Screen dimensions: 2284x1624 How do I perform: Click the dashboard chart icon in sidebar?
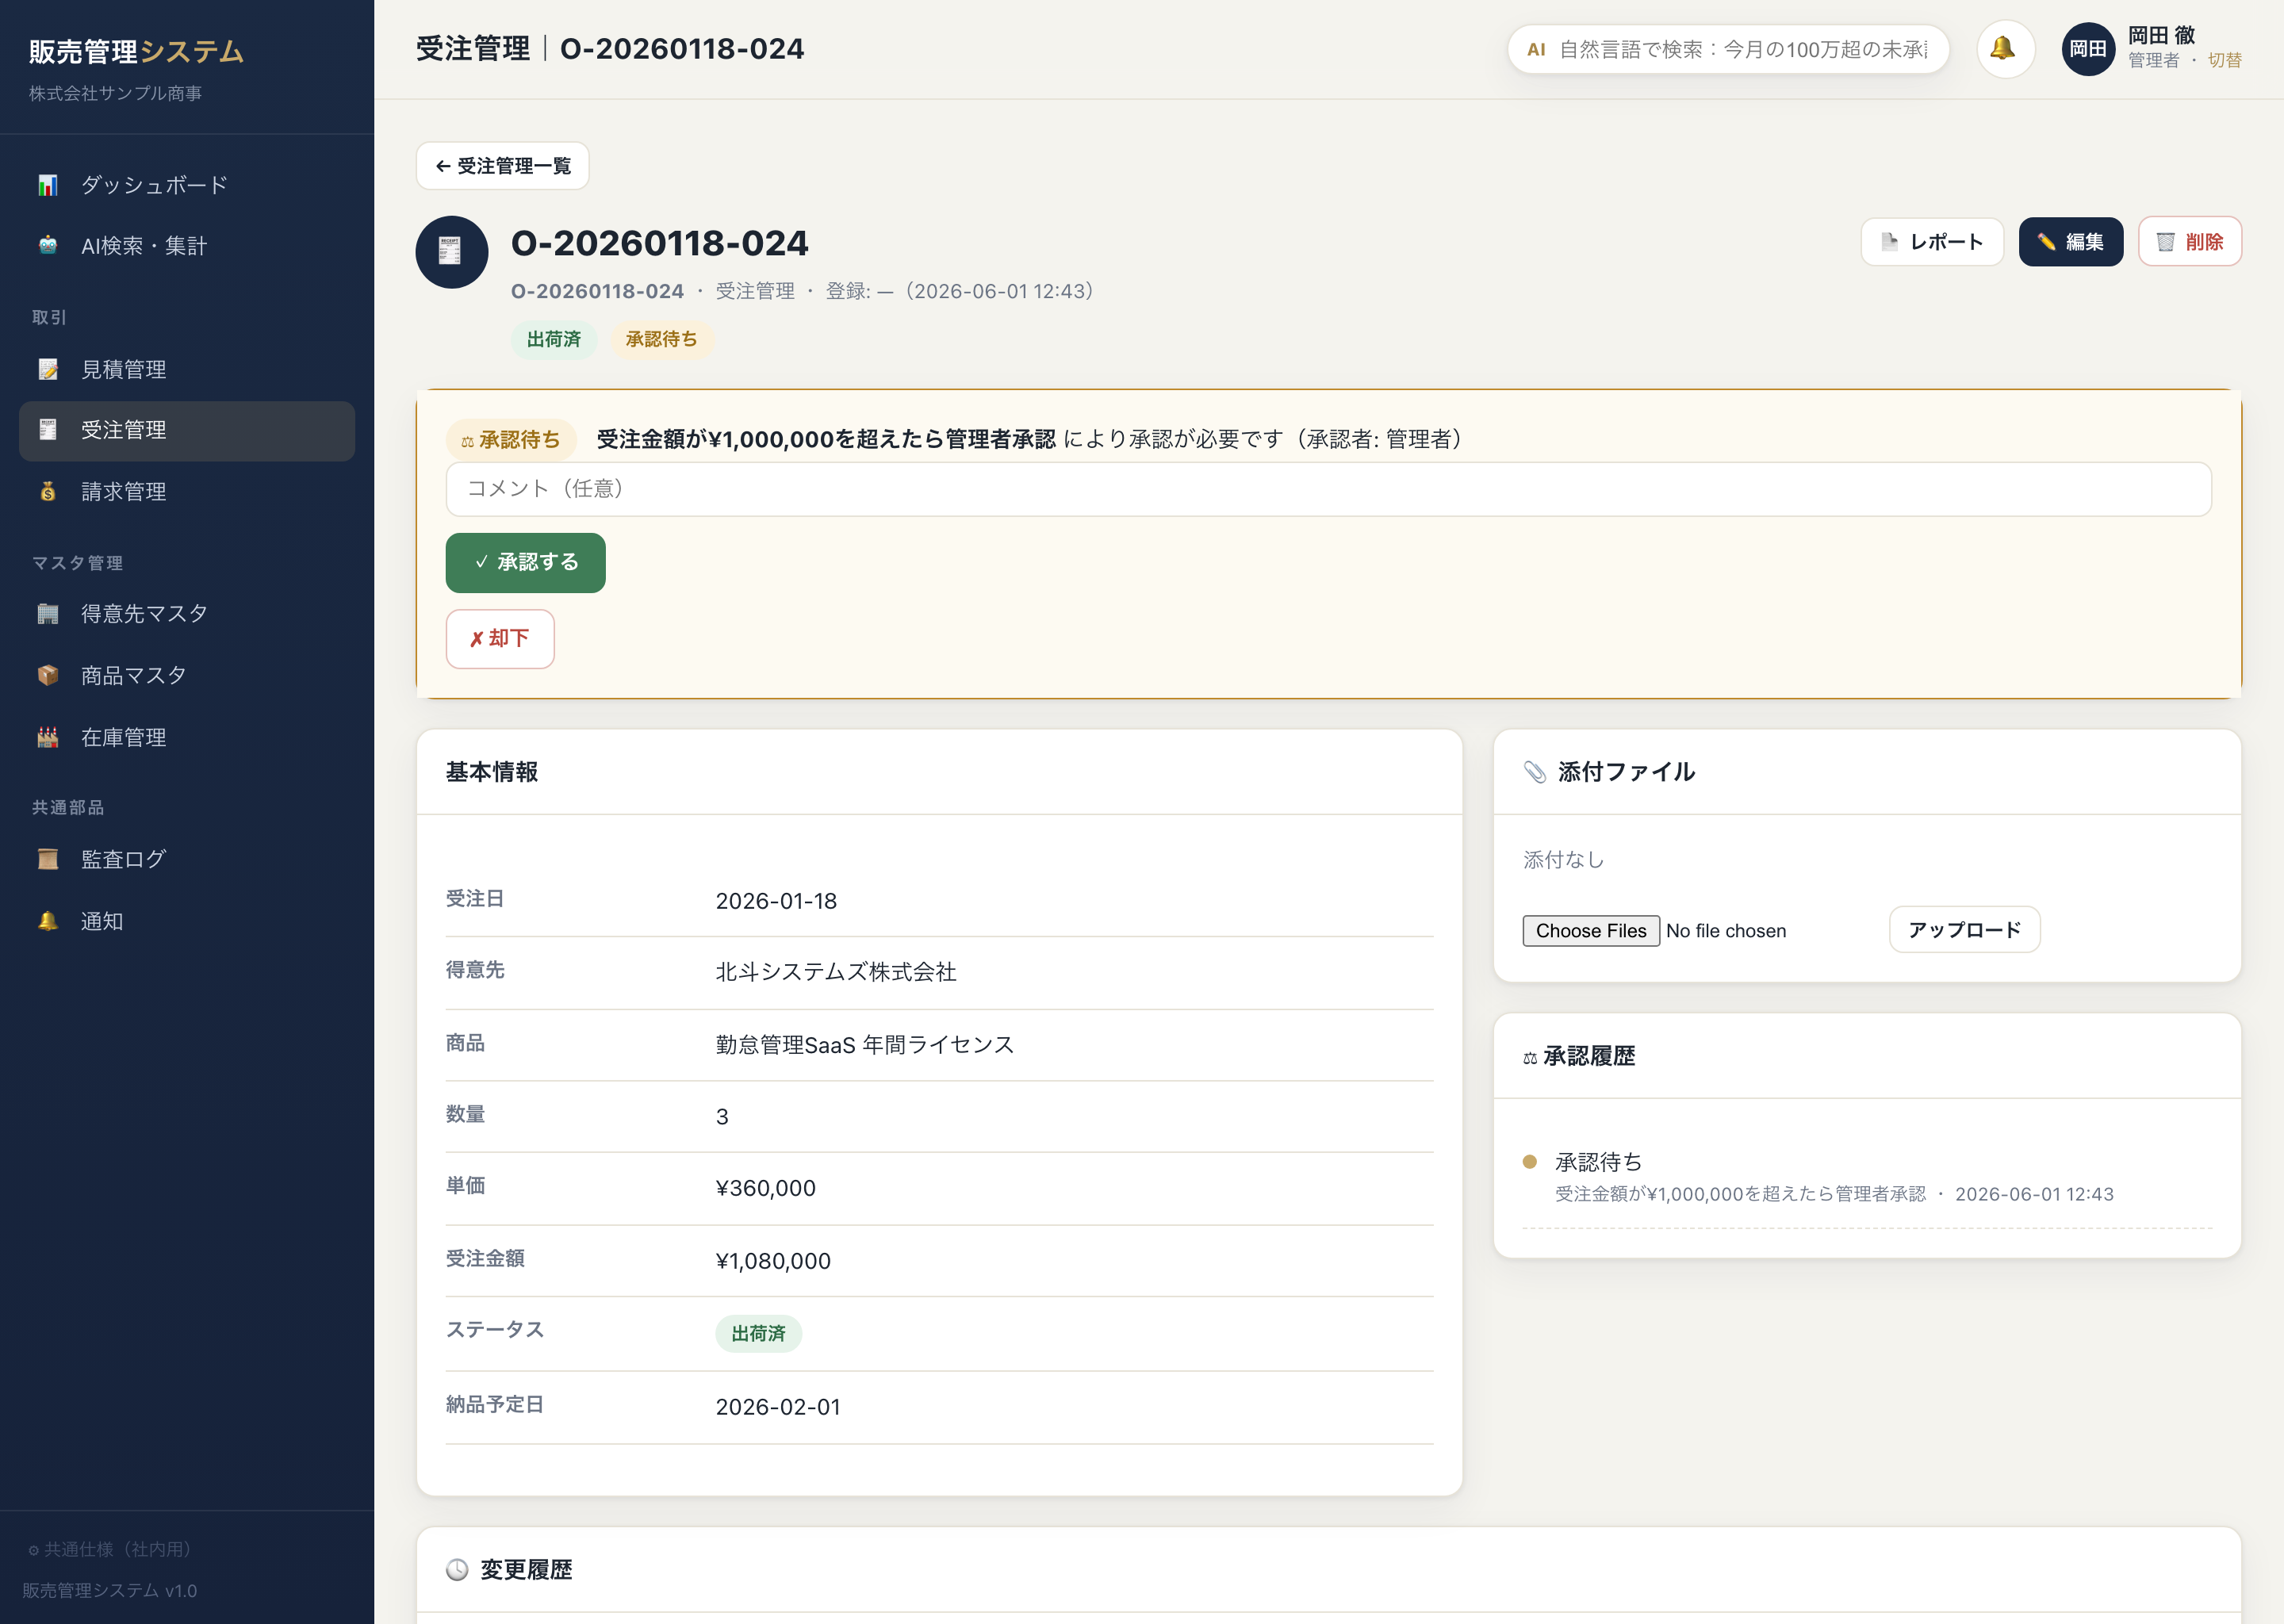(x=48, y=185)
